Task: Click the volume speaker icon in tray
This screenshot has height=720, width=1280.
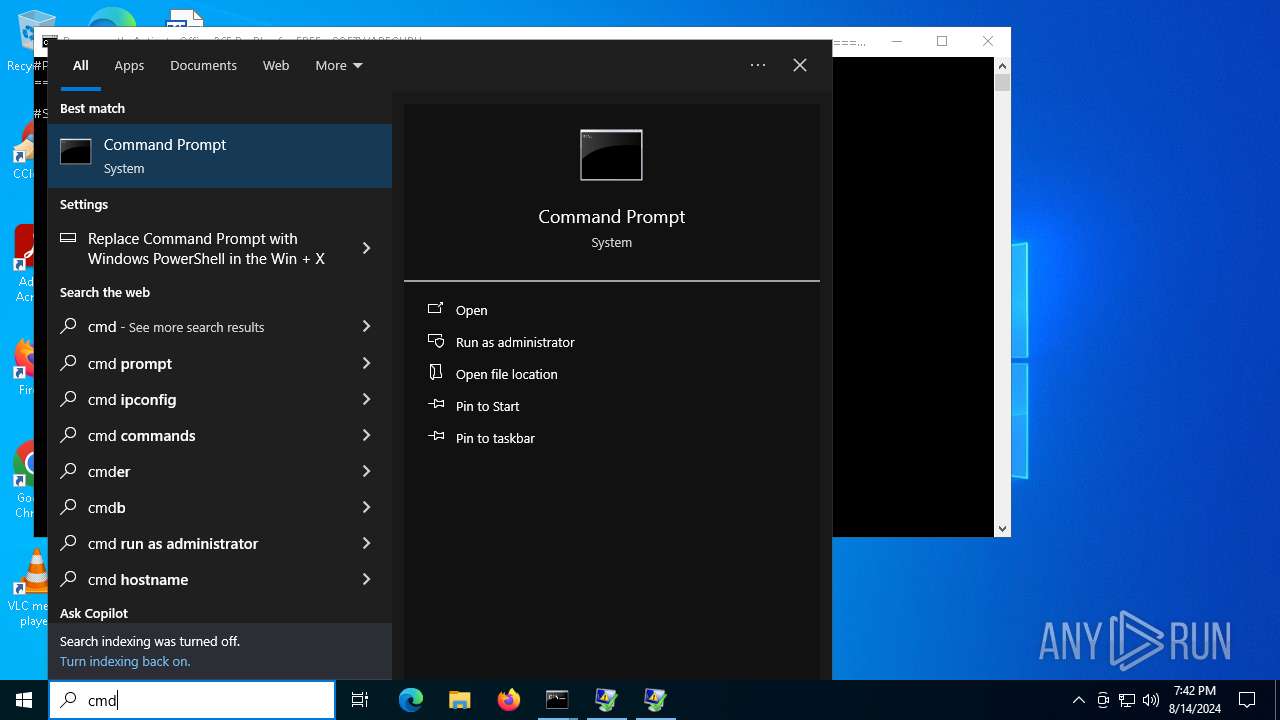Action: point(1151,700)
